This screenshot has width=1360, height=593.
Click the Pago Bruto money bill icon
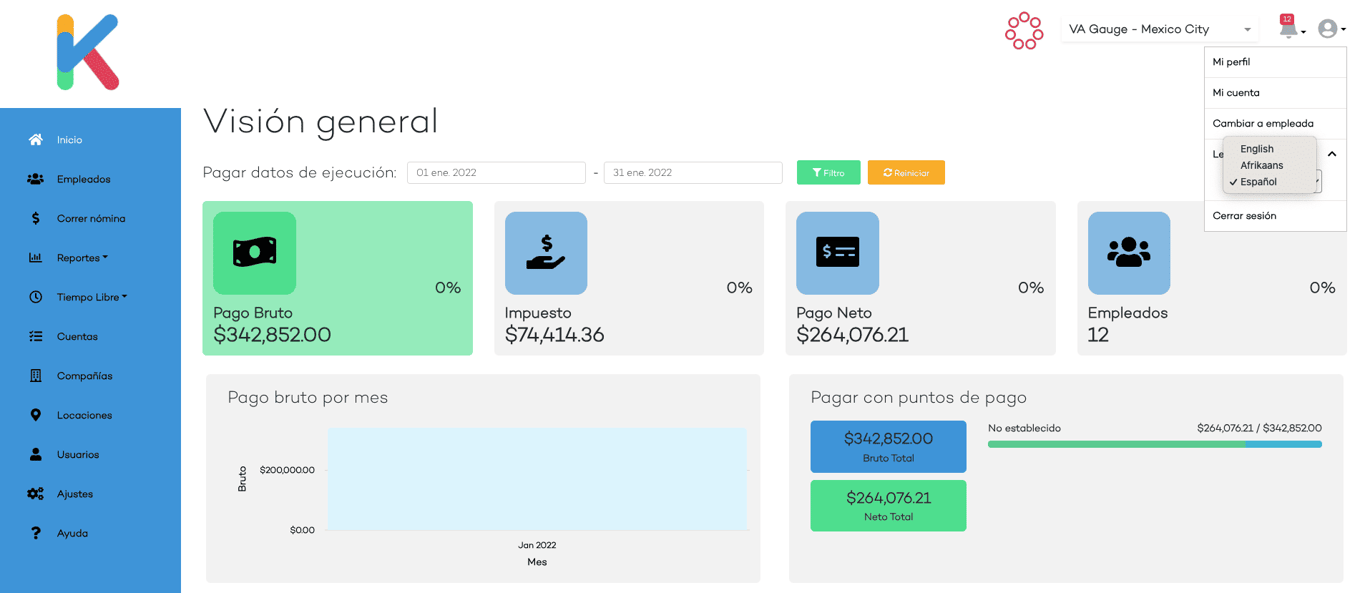[254, 253]
